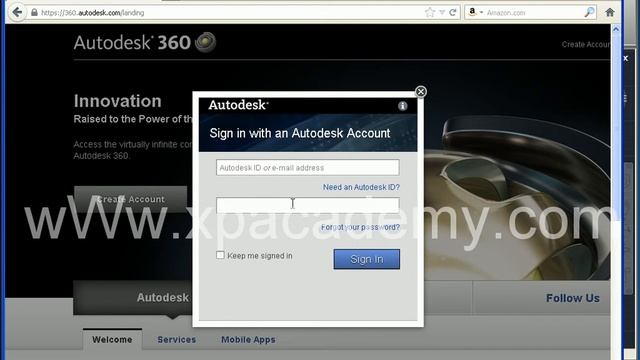Click the search magnifier icon

[x=589, y=12]
